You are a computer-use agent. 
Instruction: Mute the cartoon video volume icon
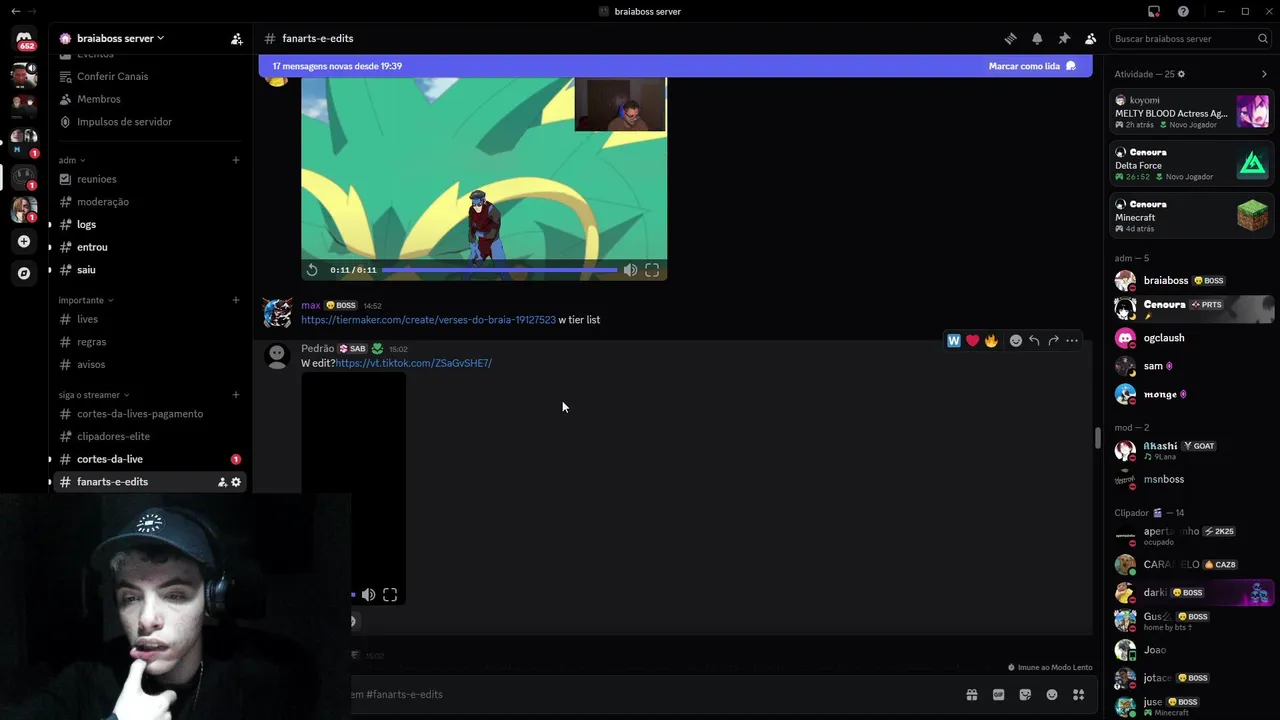click(x=630, y=270)
